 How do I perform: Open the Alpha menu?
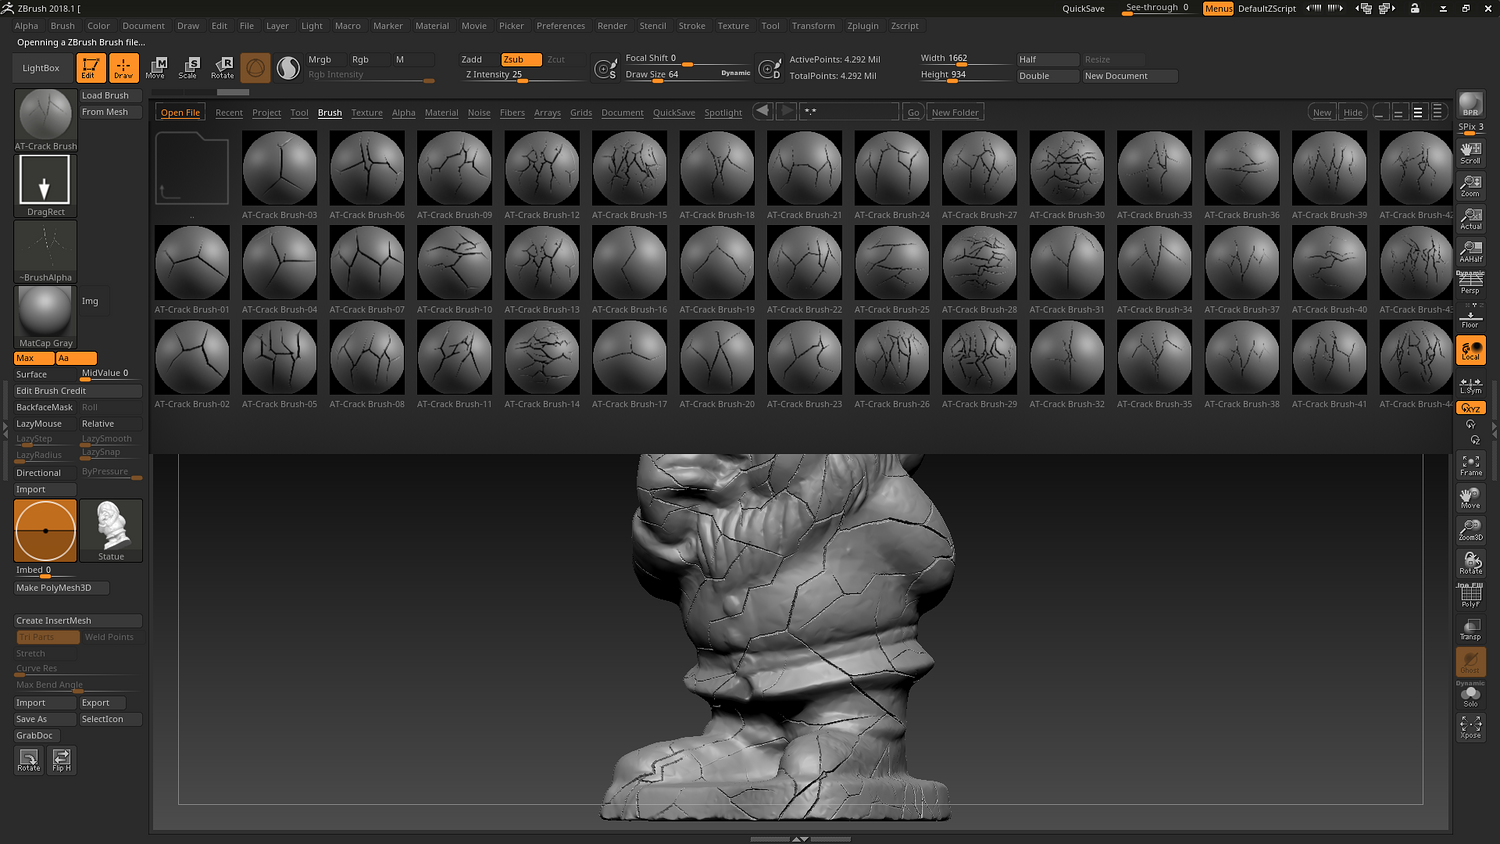tap(26, 26)
